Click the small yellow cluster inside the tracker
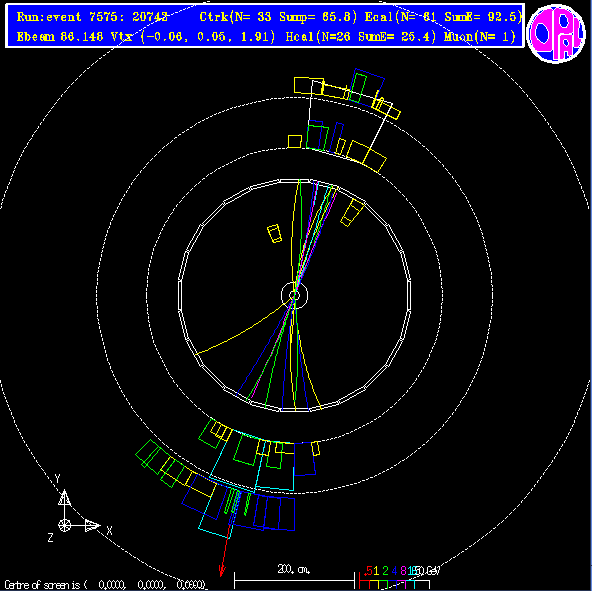Screen dimensions: 592x591 coord(274,234)
